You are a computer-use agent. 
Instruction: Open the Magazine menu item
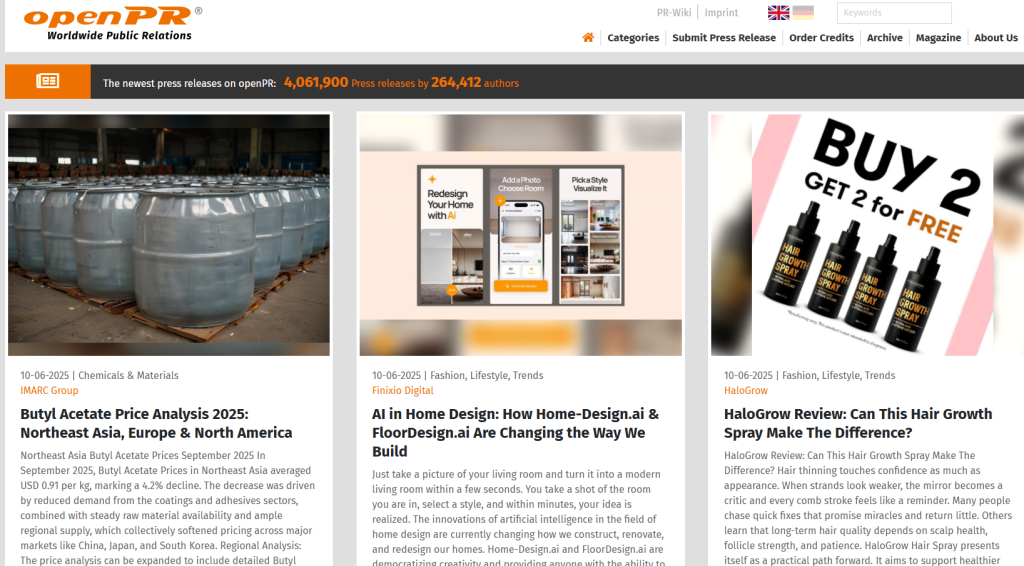[938, 38]
